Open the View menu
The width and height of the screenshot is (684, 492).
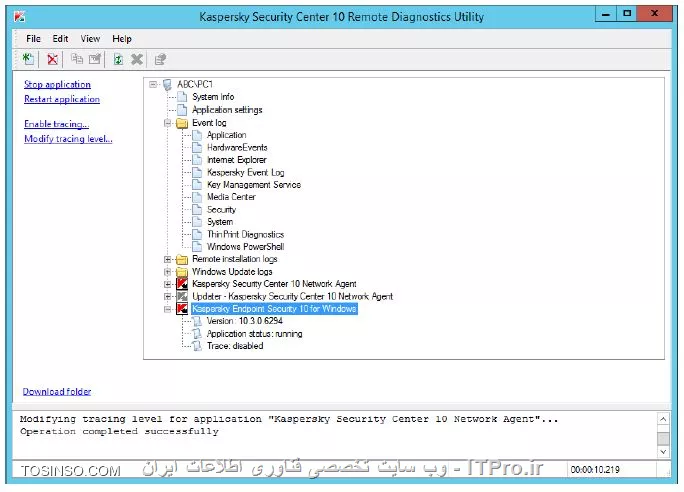click(x=90, y=39)
